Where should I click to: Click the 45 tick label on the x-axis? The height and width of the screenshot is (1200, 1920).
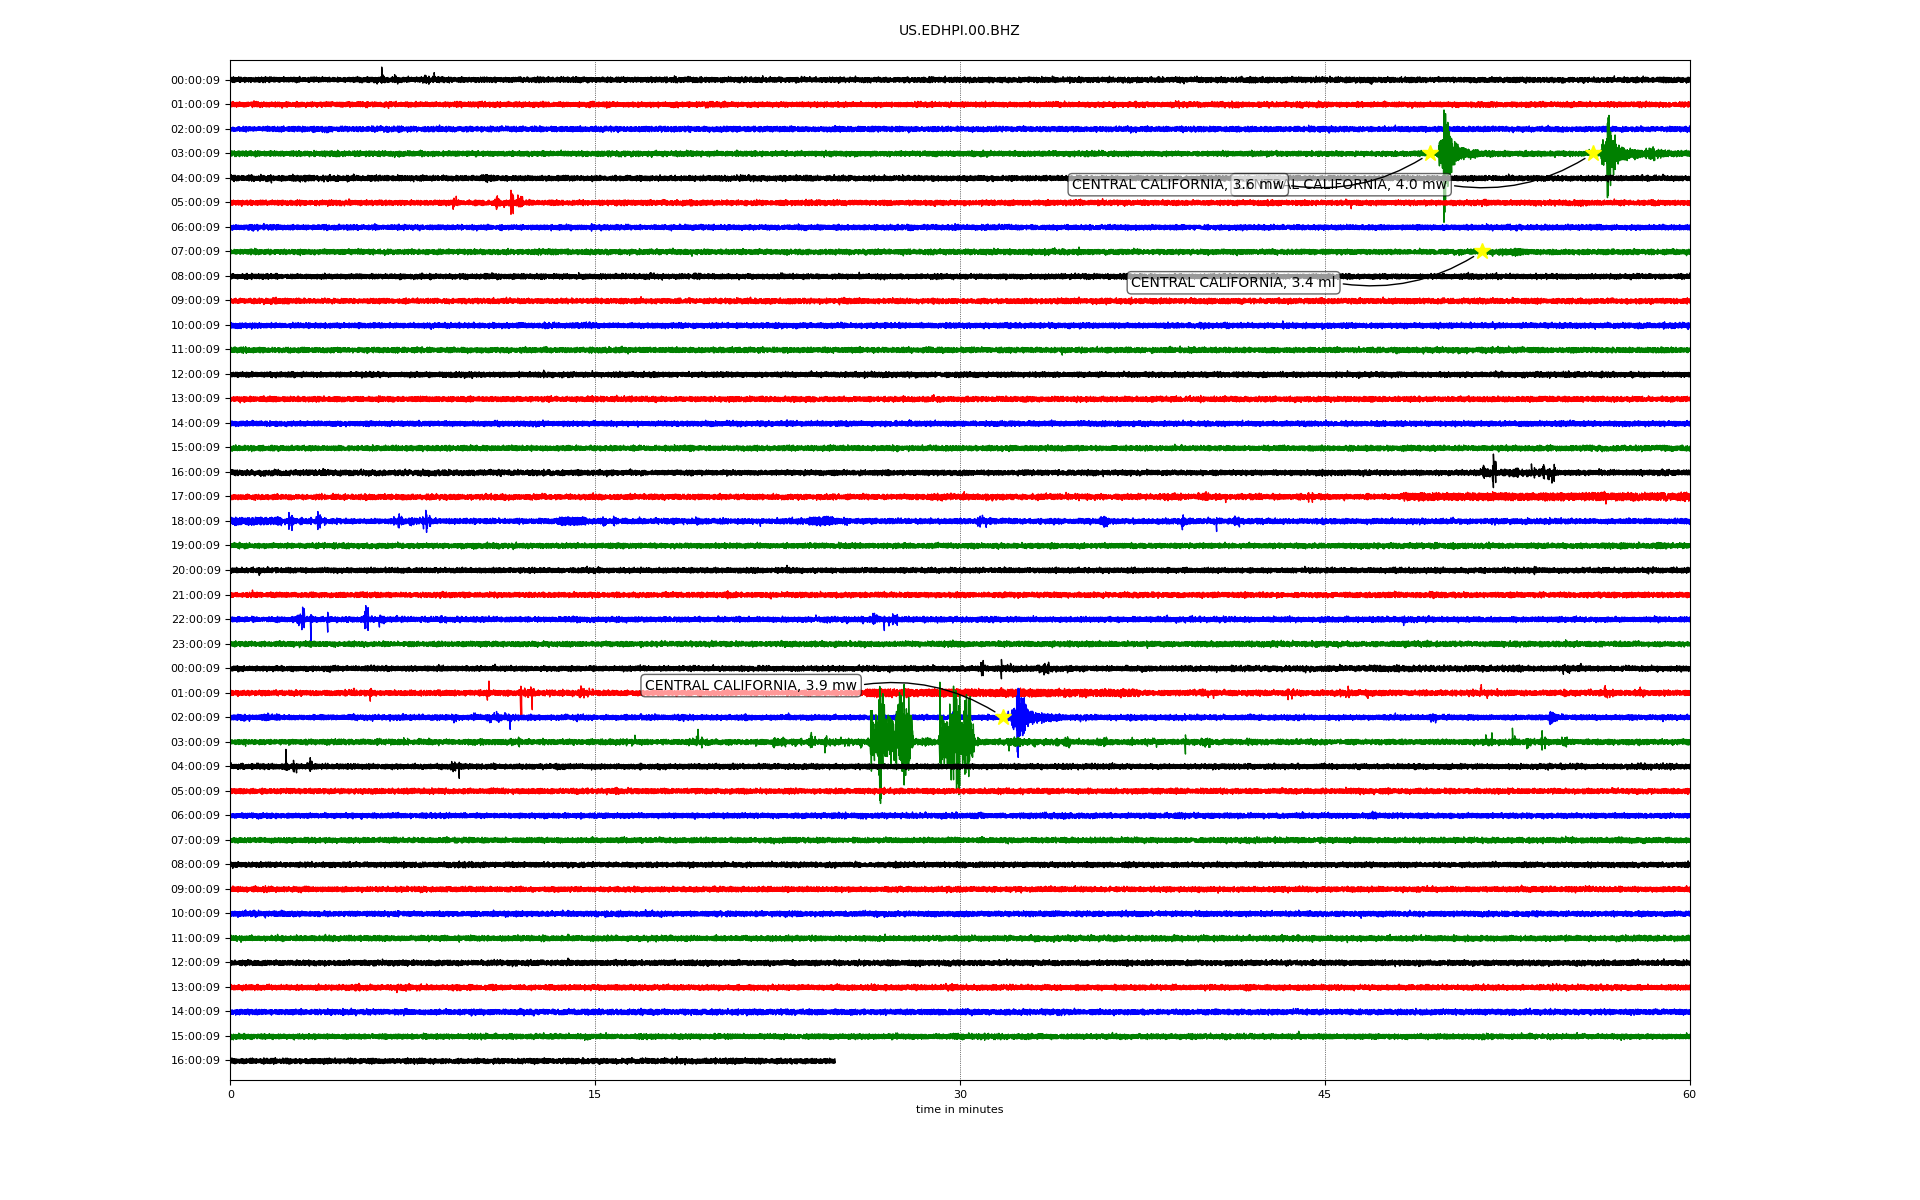(1325, 1094)
